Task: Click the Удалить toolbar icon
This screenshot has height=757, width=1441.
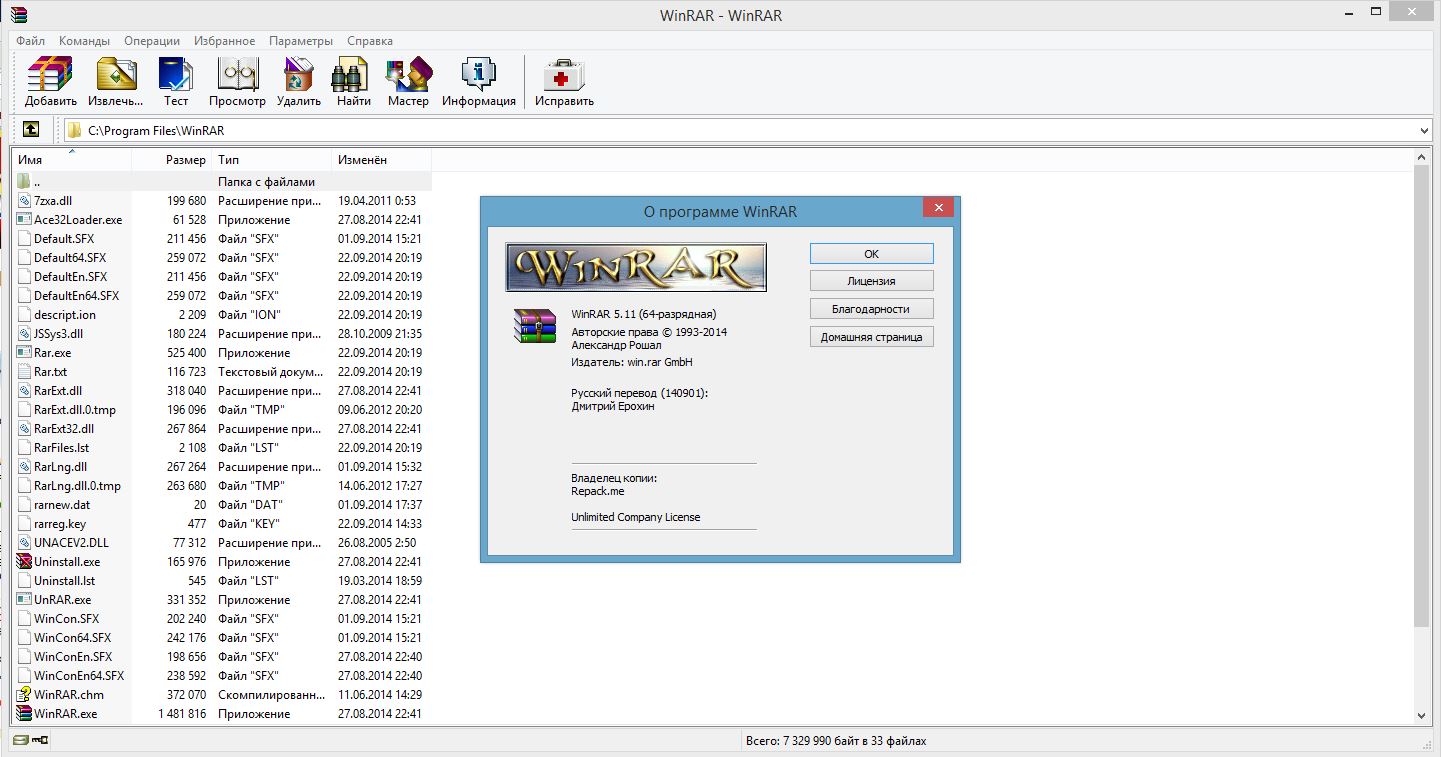Action: [298, 75]
